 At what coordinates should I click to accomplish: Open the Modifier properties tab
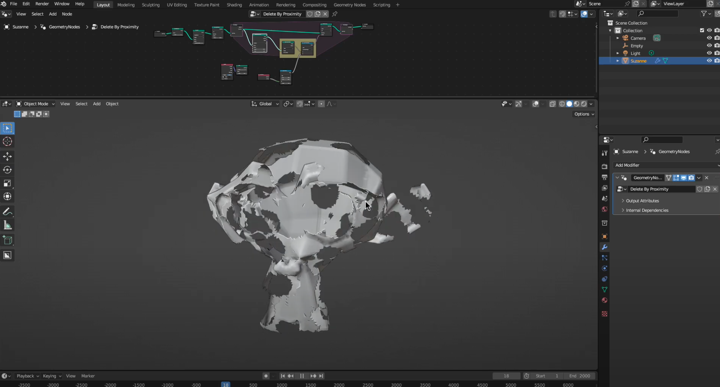(605, 247)
